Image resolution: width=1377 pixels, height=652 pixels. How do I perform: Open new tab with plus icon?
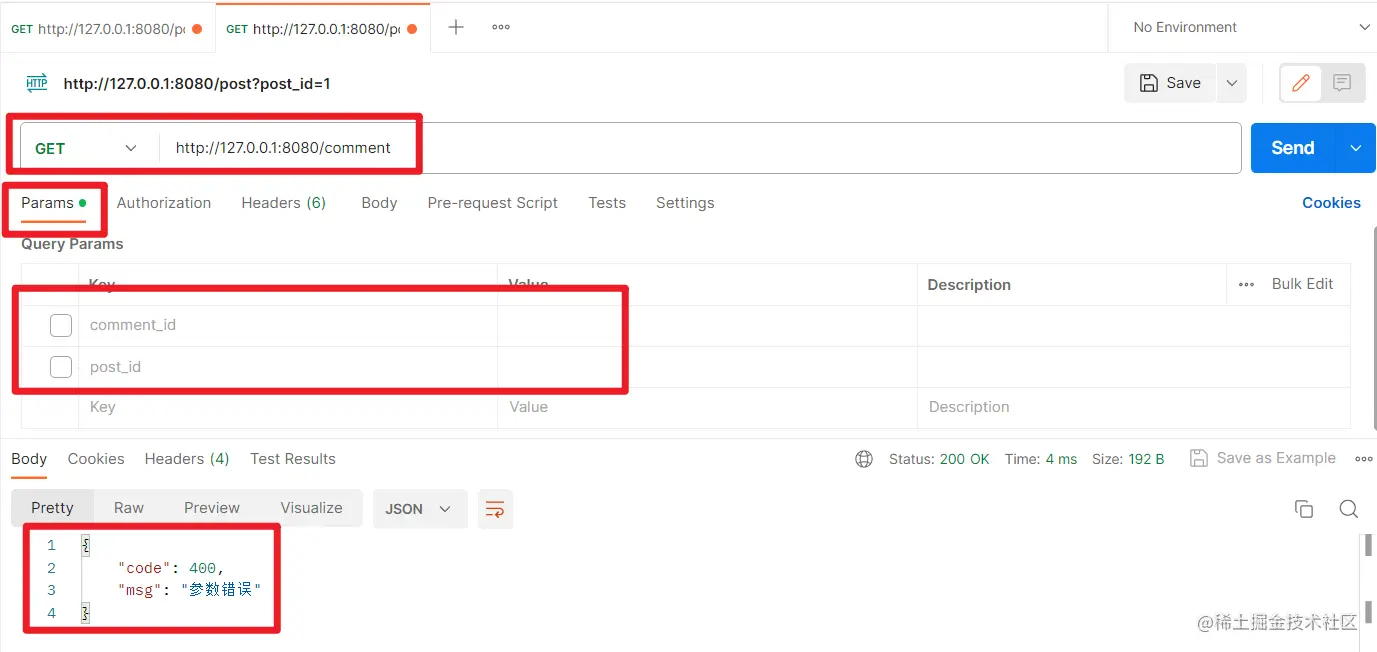pos(456,27)
